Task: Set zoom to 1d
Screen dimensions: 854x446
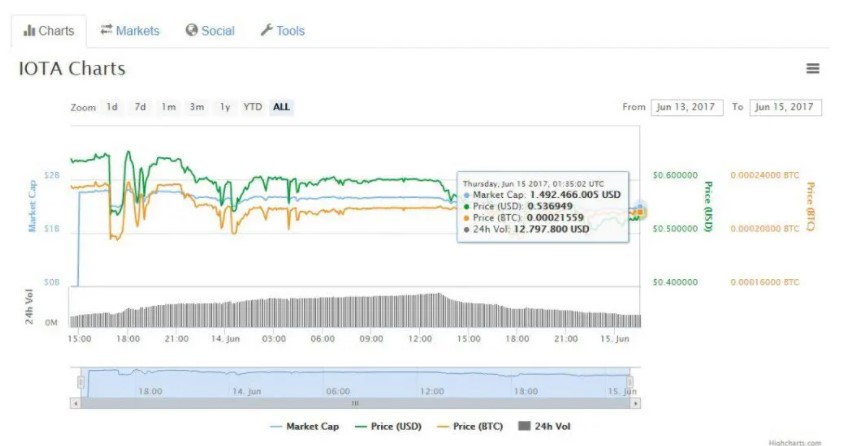Action: [x=112, y=107]
